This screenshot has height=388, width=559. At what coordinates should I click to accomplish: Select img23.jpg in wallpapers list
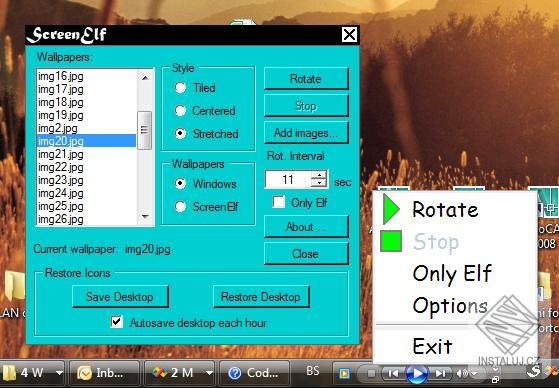[86, 180]
